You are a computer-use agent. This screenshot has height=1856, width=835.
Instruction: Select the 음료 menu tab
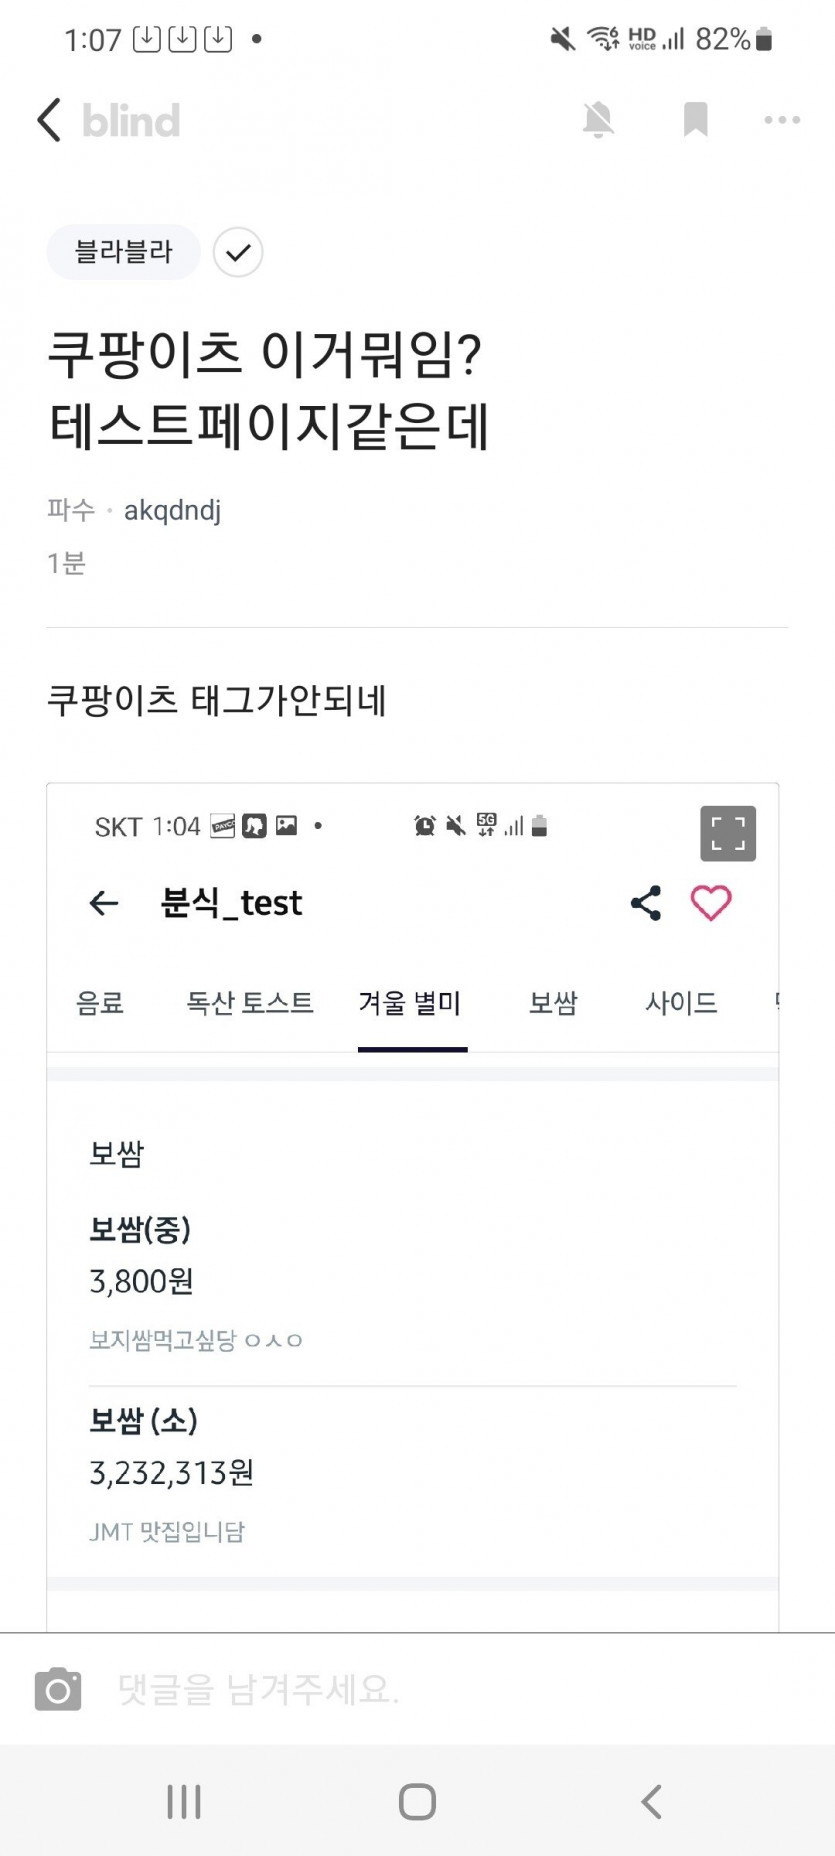100,1003
